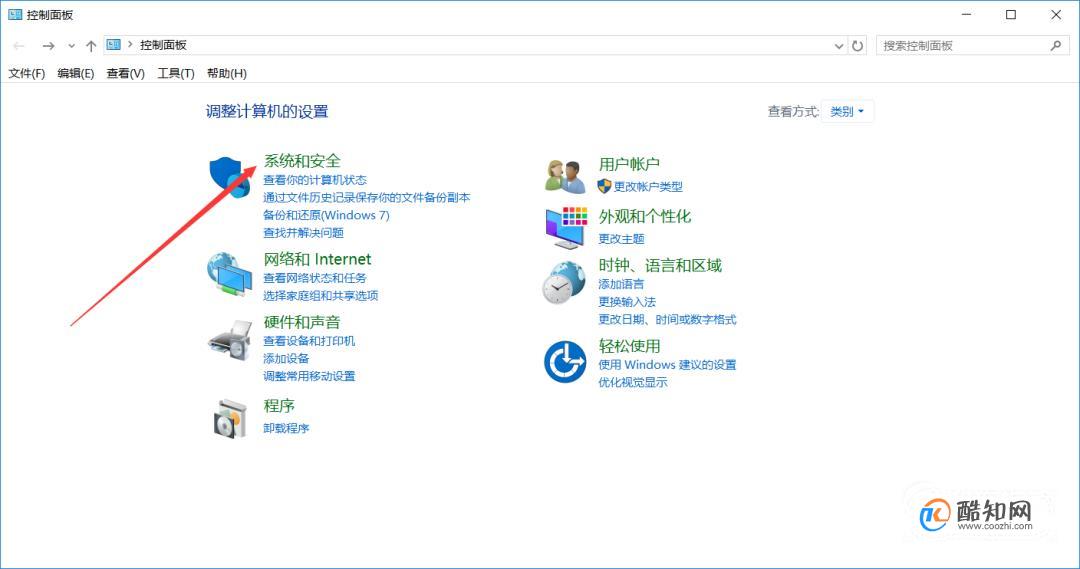Open the 系统和安全 shield icon
Viewport: 1080px width, 569px height.
pyautogui.click(x=230, y=176)
